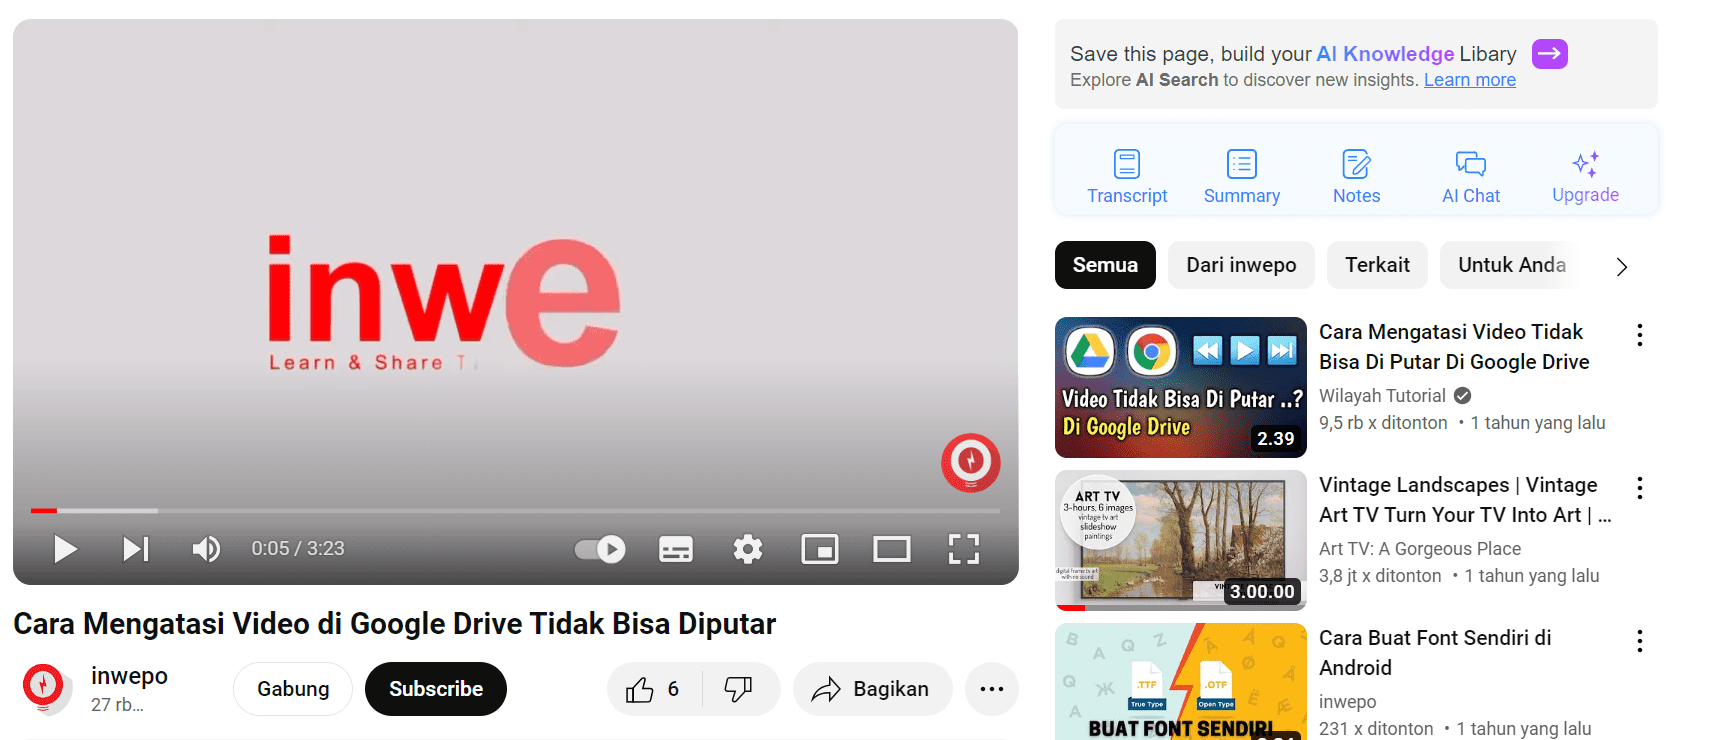The height and width of the screenshot is (740, 1712).
Task: Visit the 'Art TV: A Gorgeous Place' channel
Action: [x=1420, y=549]
